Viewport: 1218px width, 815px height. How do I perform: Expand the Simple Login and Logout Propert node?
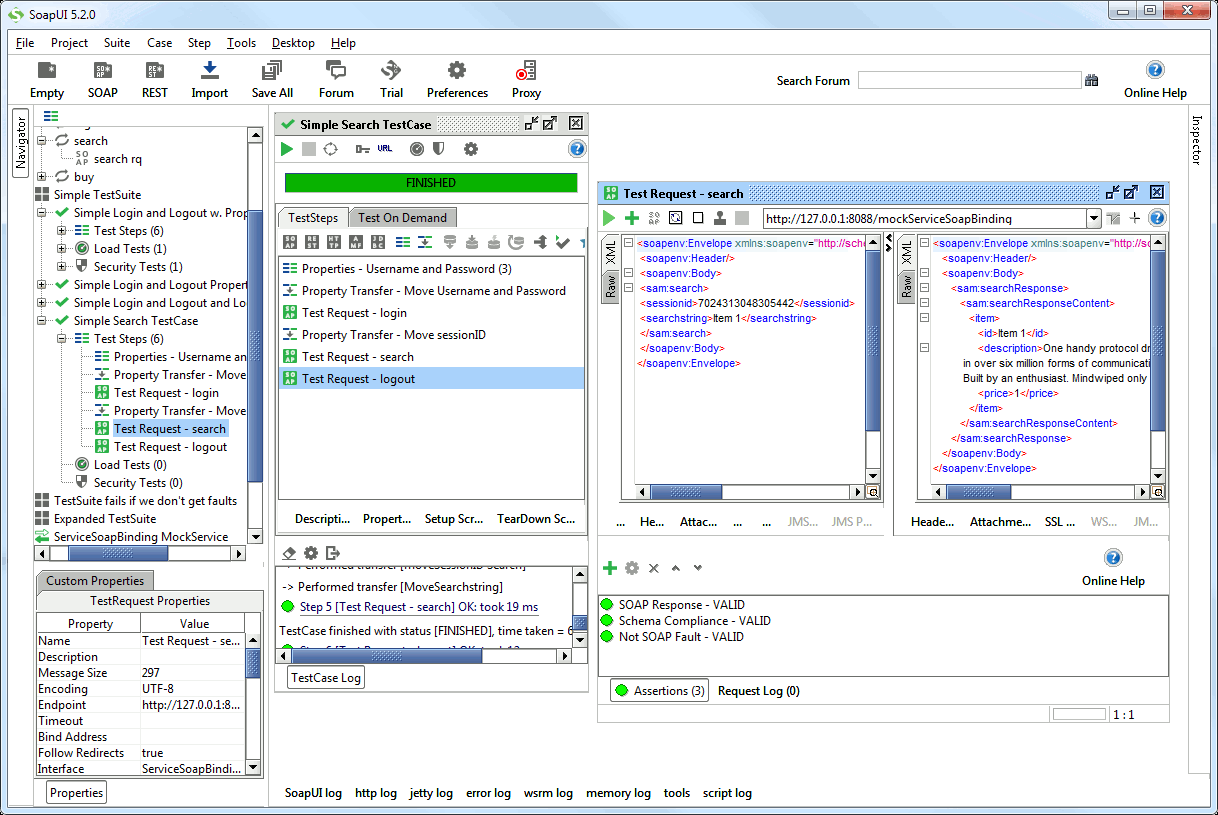(x=43, y=285)
